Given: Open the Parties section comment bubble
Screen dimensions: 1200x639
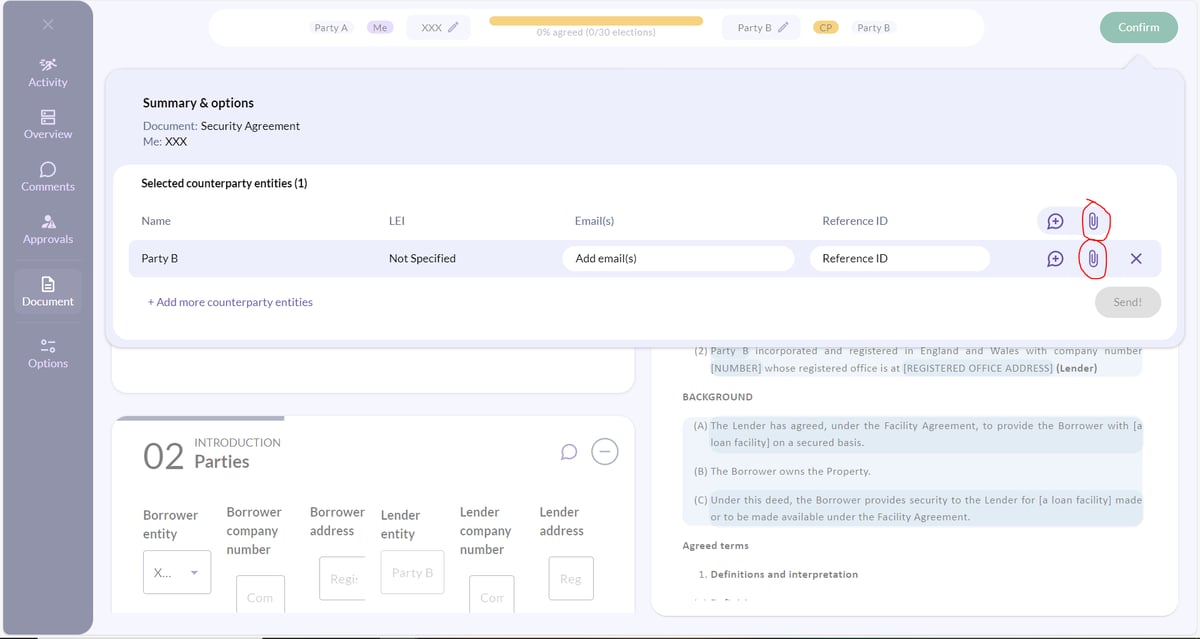Looking at the screenshot, I should 569,452.
